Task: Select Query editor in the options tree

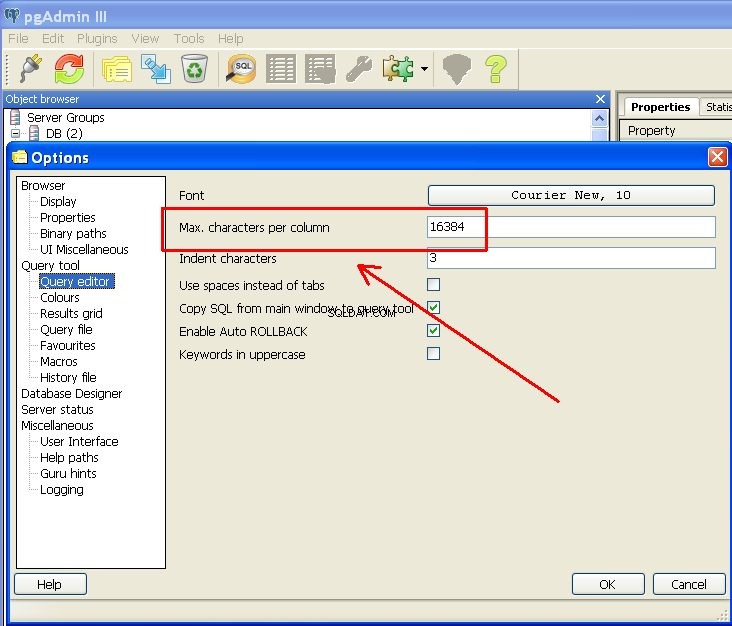Action: point(77,281)
